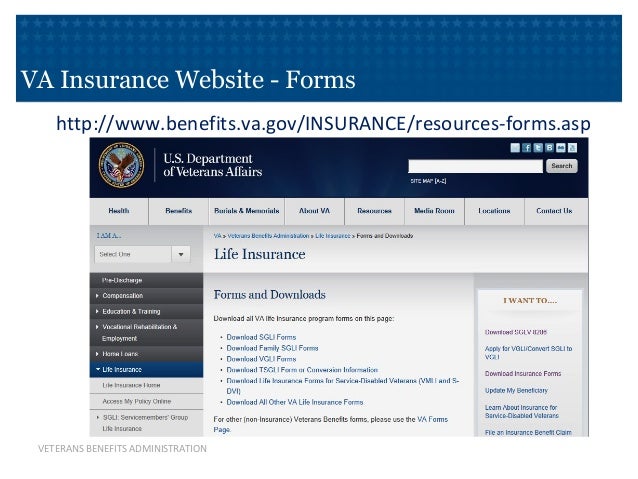Open Learn About Insurance for Service-Disabled Veterans
This screenshot has height=479, width=638.
pyautogui.click(x=522, y=411)
